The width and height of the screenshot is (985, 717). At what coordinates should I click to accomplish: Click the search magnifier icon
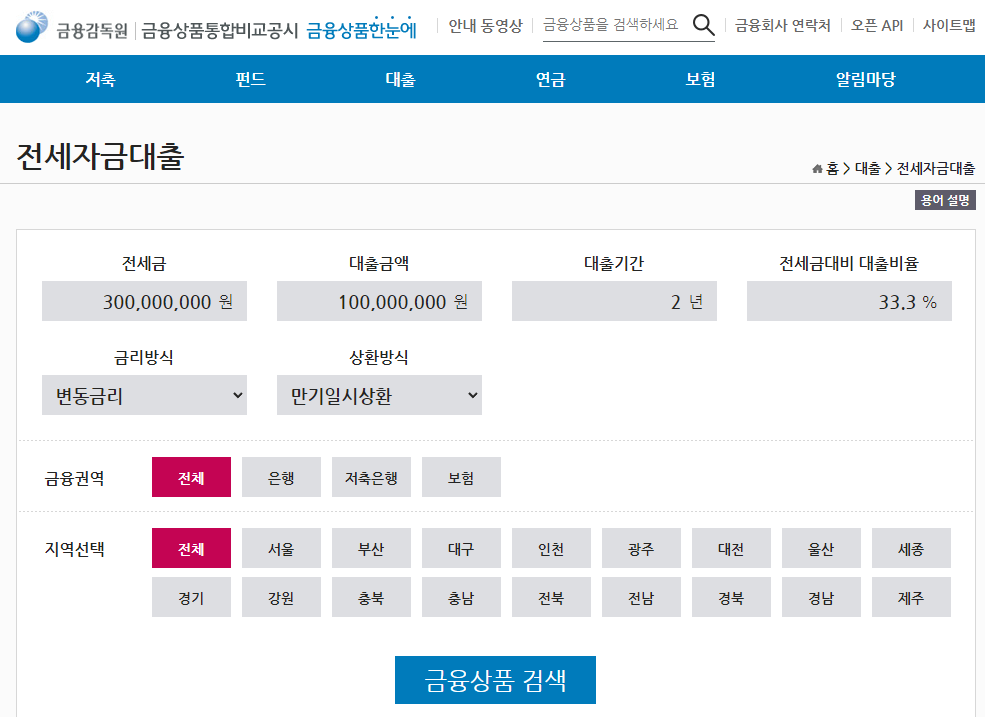pos(703,25)
